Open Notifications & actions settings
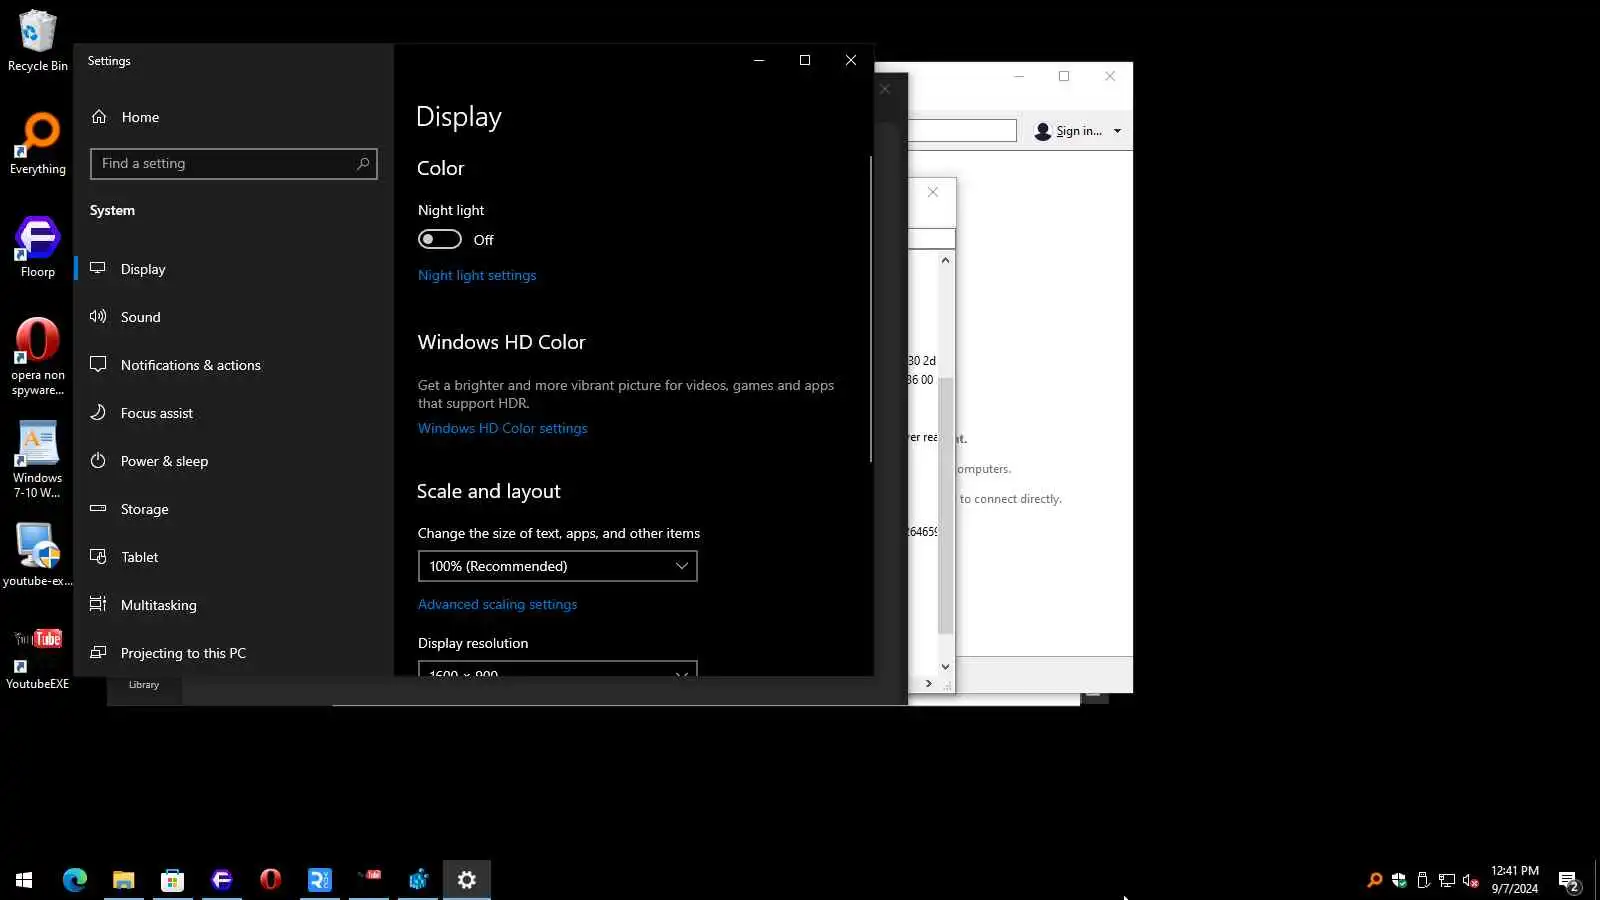Image resolution: width=1600 pixels, height=900 pixels. 234,365
